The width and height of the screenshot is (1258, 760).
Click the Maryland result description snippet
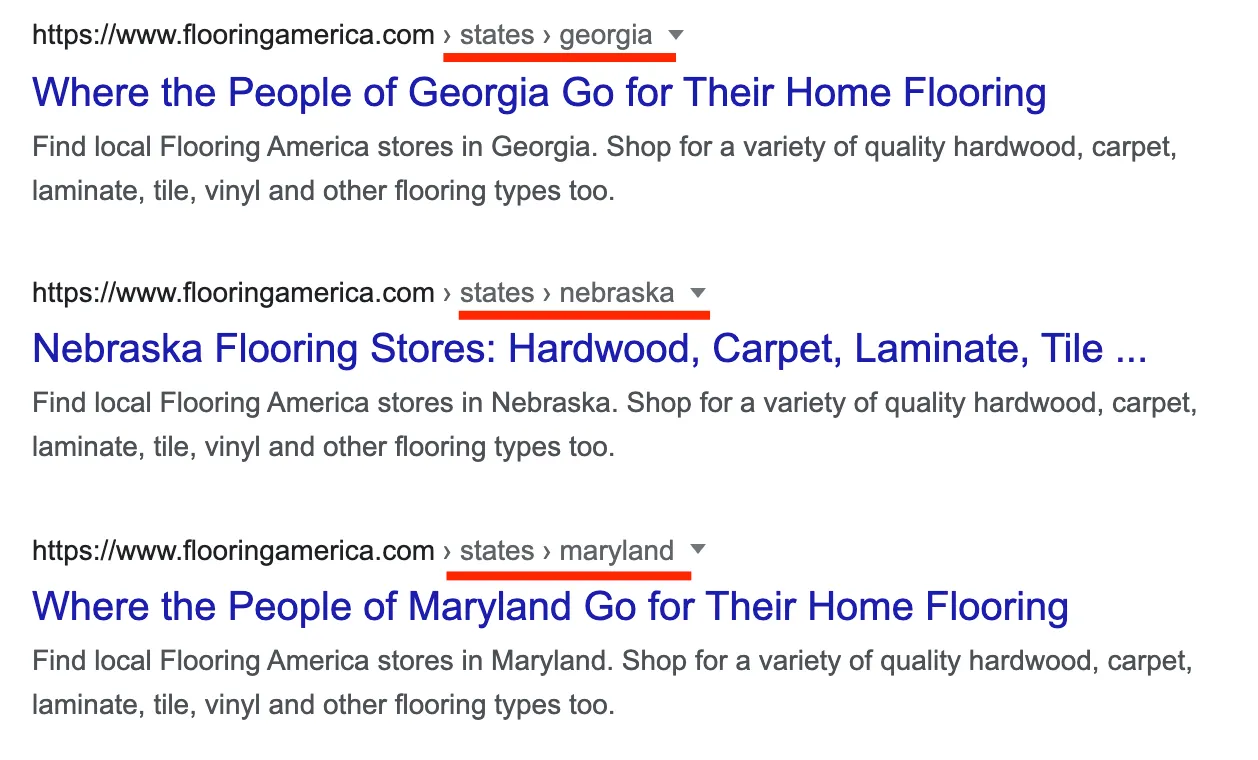click(612, 682)
